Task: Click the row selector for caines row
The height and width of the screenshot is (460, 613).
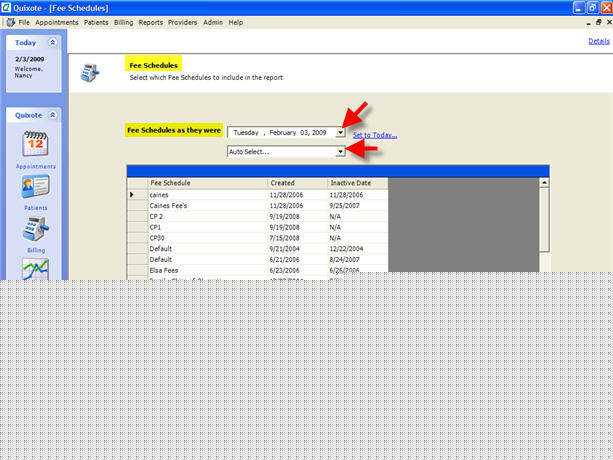Action: 138,195
